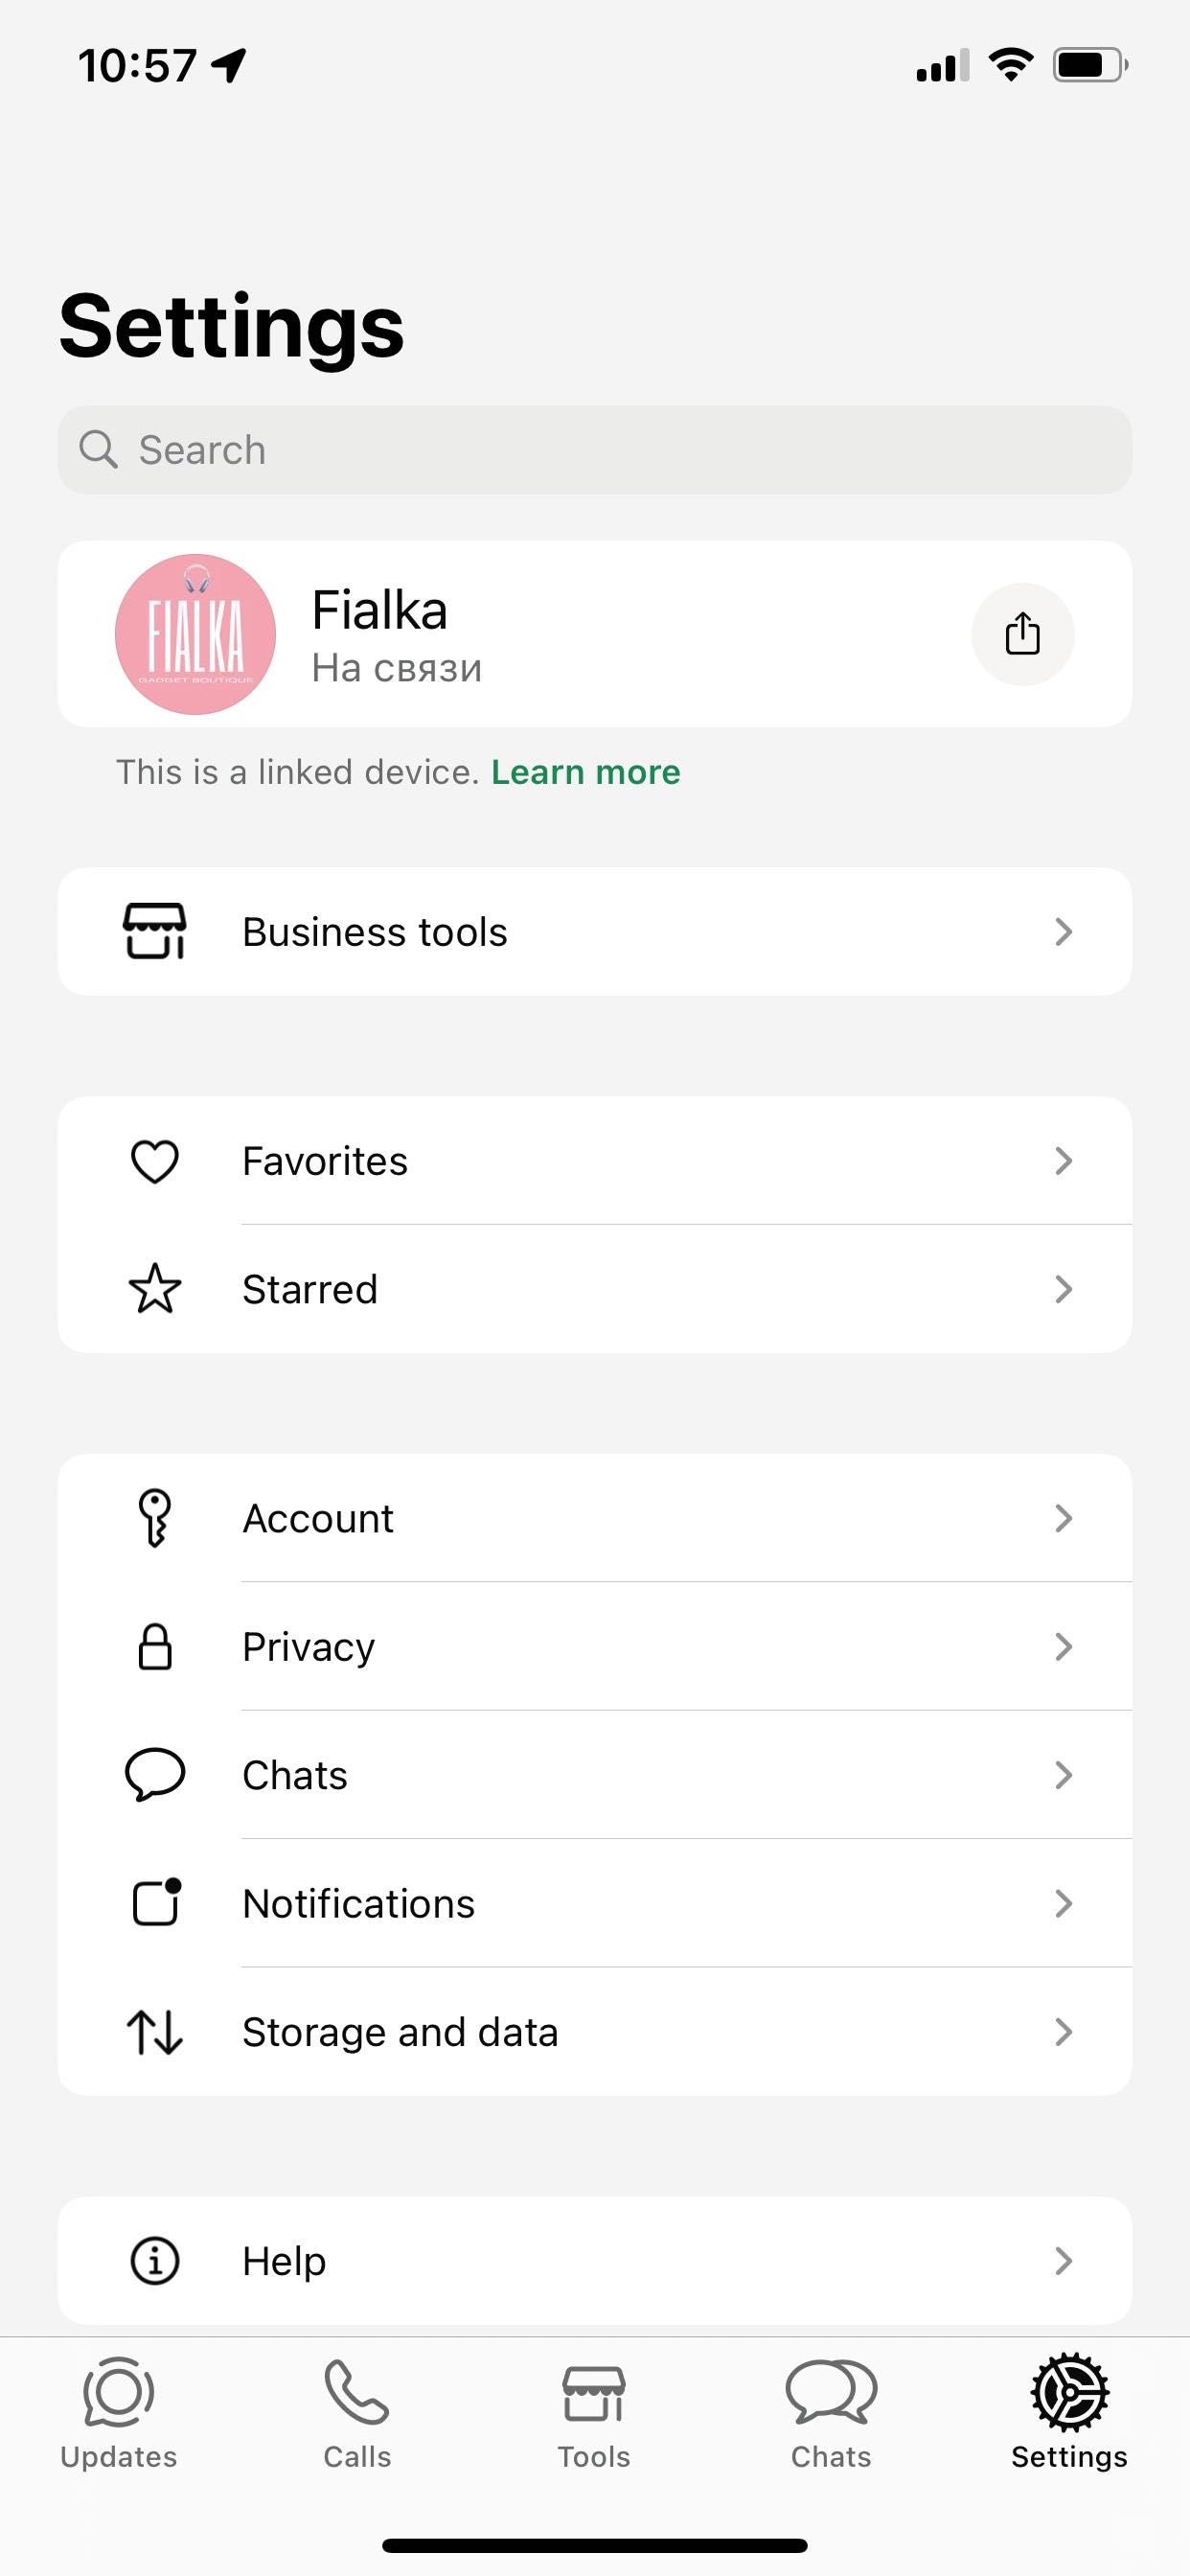The image size is (1190, 2576).
Task: Go to the Chats tab in bottom bar
Action: point(831,2413)
